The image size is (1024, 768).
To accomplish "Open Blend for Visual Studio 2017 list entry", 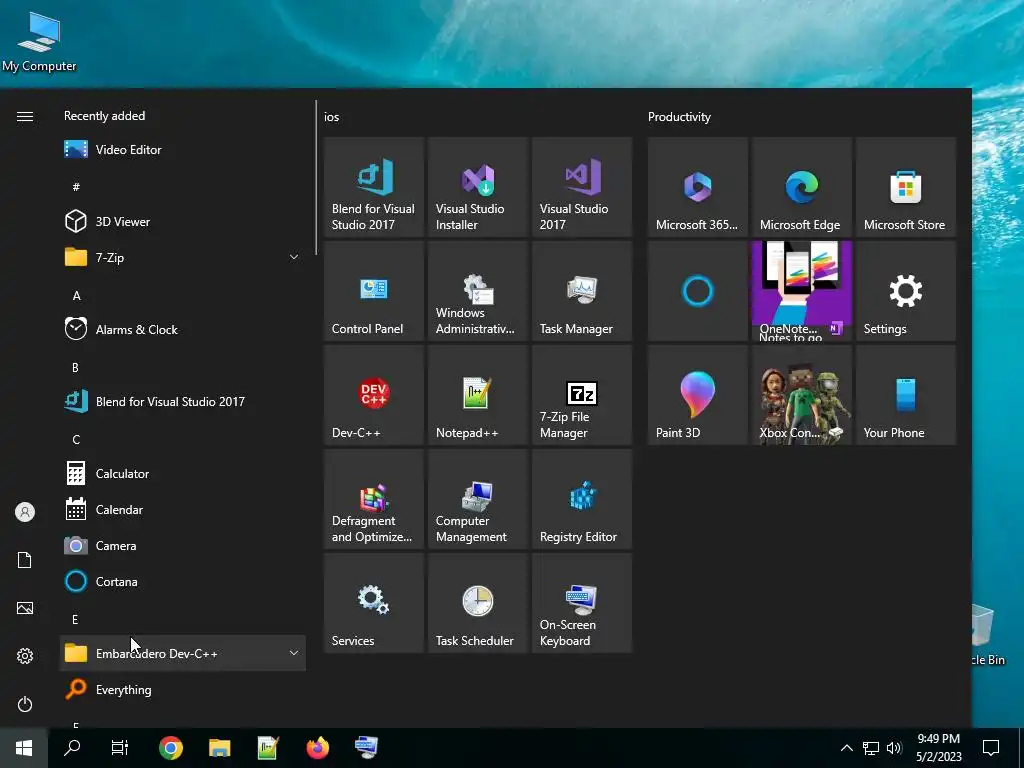I will (183, 402).
